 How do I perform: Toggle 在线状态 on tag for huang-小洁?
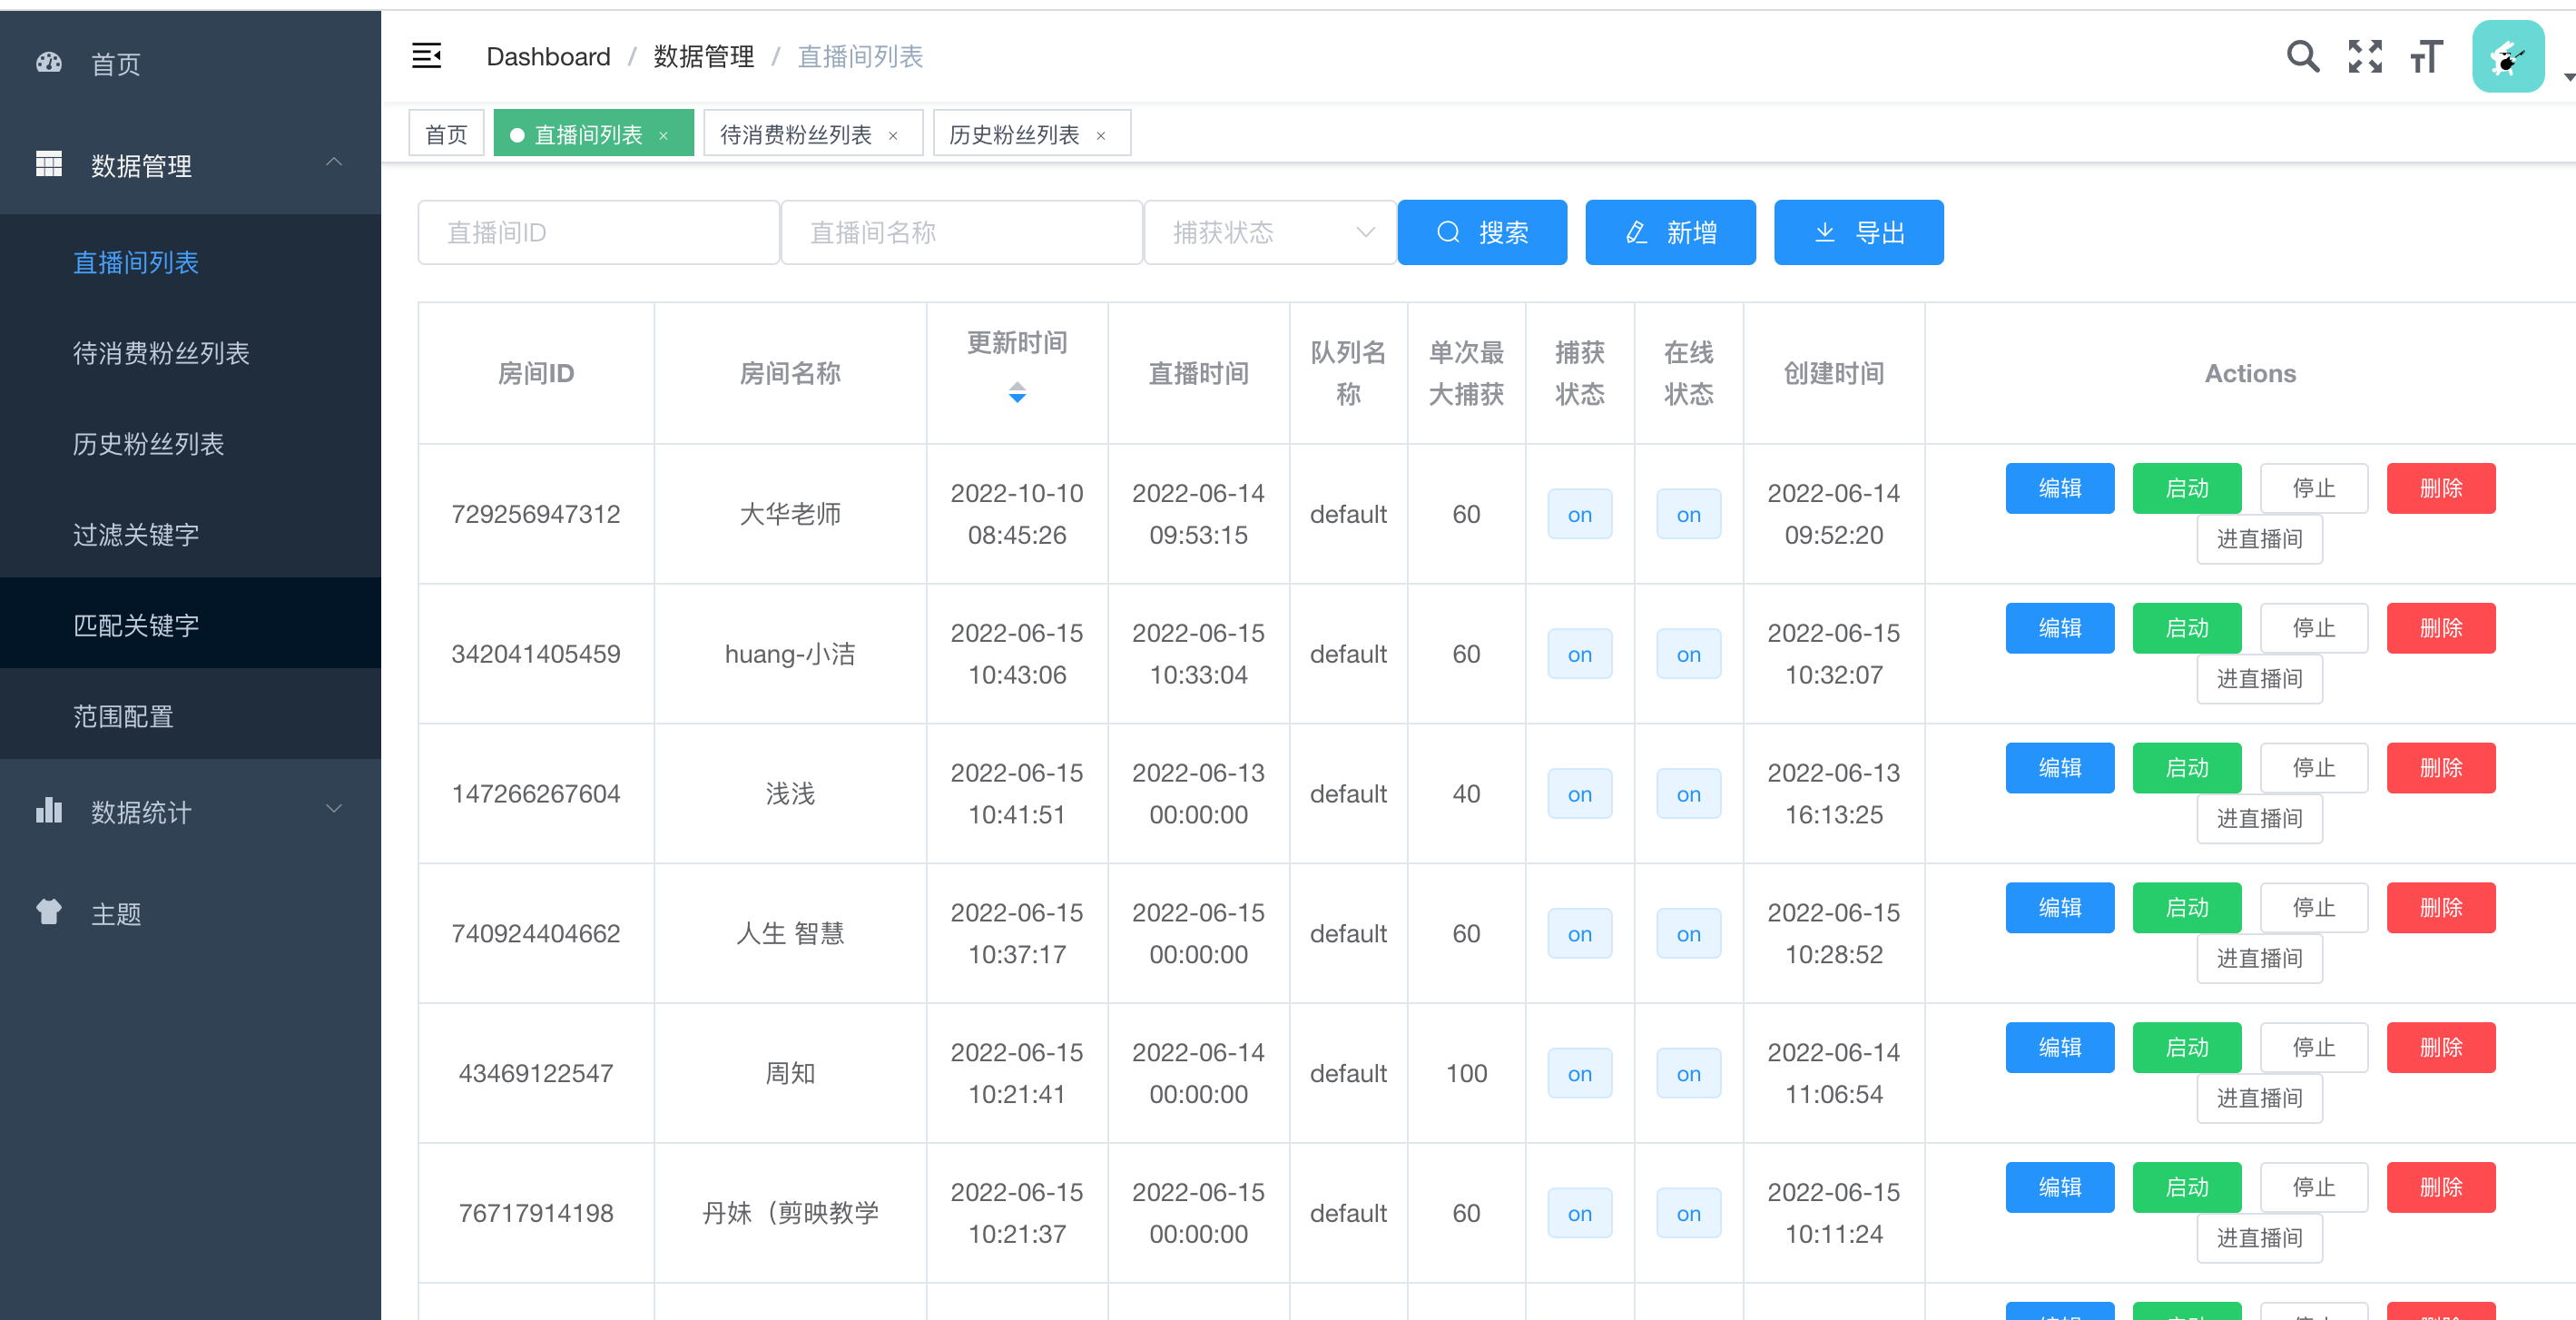coord(1688,654)
